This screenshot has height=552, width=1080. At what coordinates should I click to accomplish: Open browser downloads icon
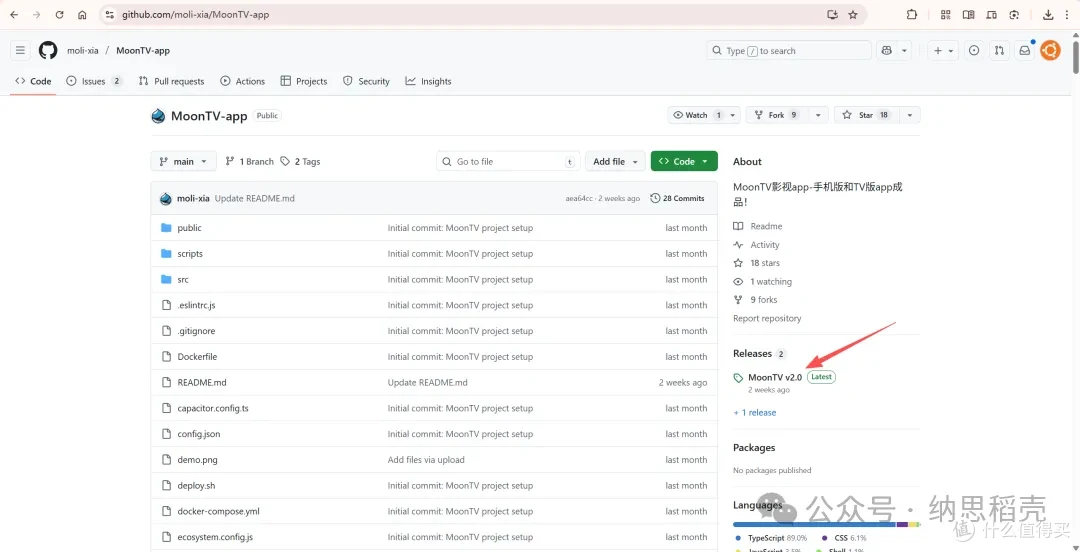click(1048, 14)
